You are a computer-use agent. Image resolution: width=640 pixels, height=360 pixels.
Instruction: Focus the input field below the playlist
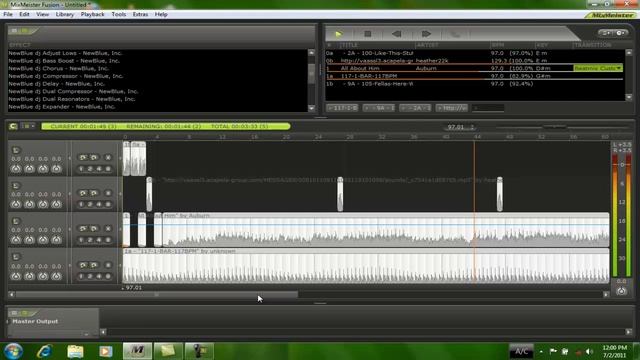coord(488,108)
